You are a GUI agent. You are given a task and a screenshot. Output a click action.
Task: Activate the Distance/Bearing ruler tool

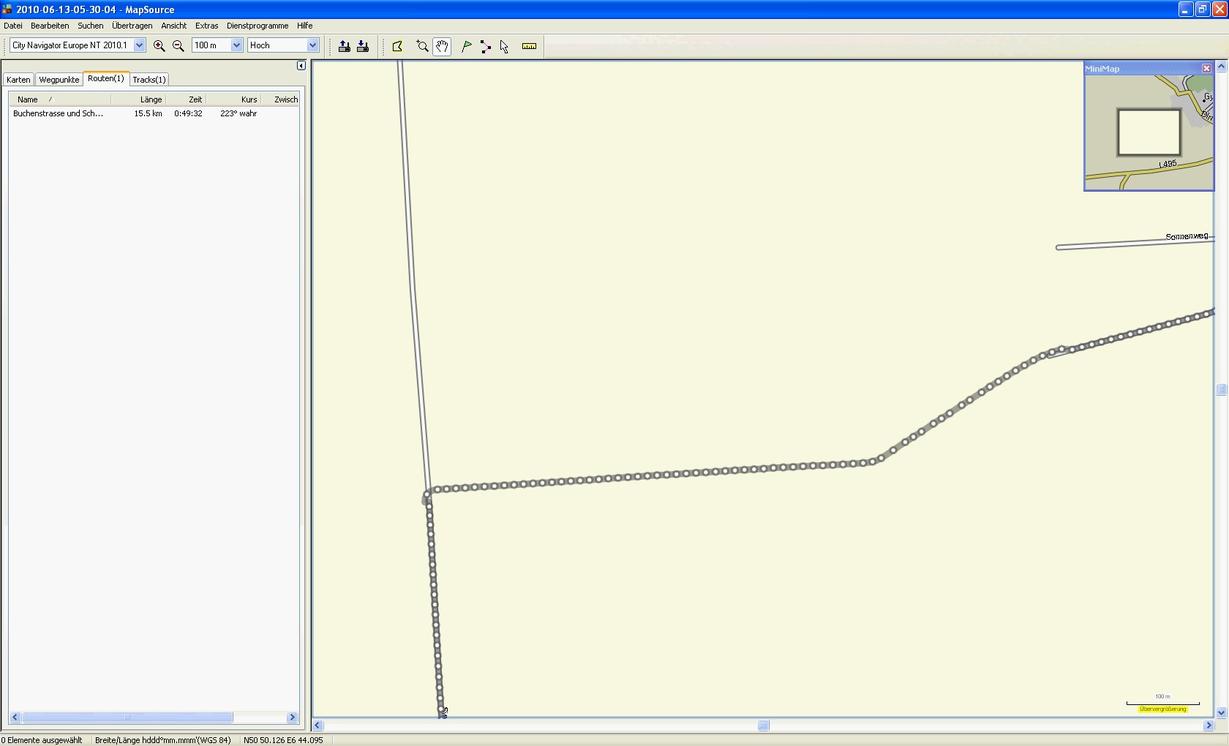(529, 46)
